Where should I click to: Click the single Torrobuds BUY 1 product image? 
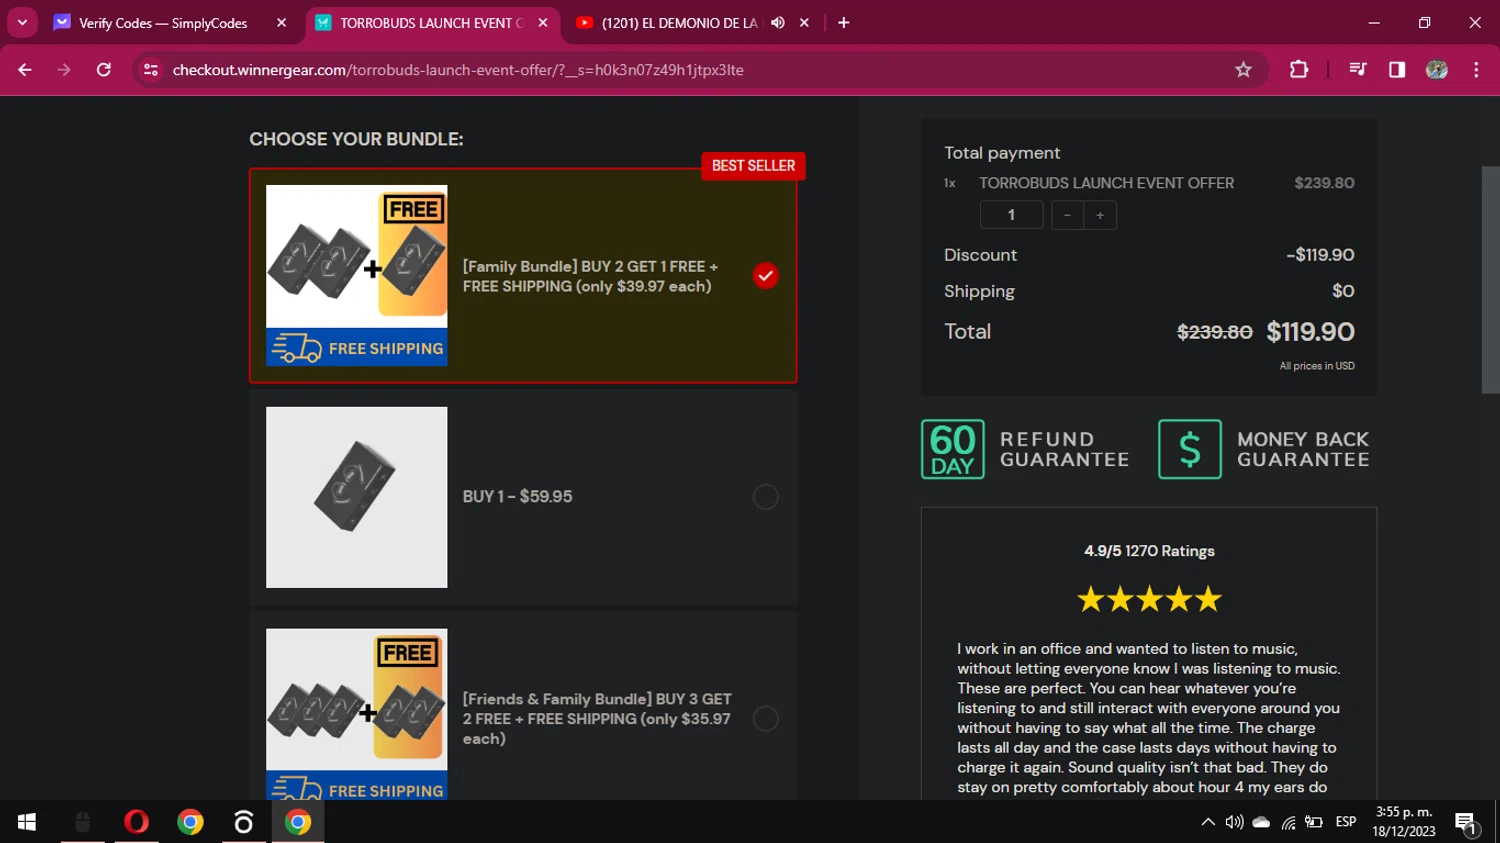356,497
